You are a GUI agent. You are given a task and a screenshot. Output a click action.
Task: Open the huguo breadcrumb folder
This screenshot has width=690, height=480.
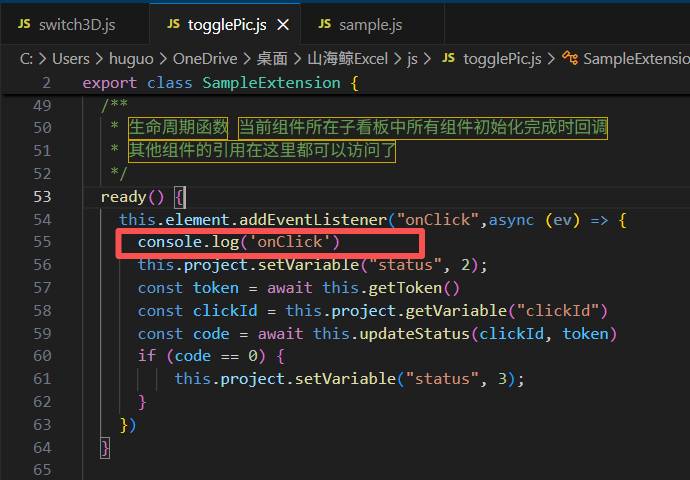coord(131,59)
